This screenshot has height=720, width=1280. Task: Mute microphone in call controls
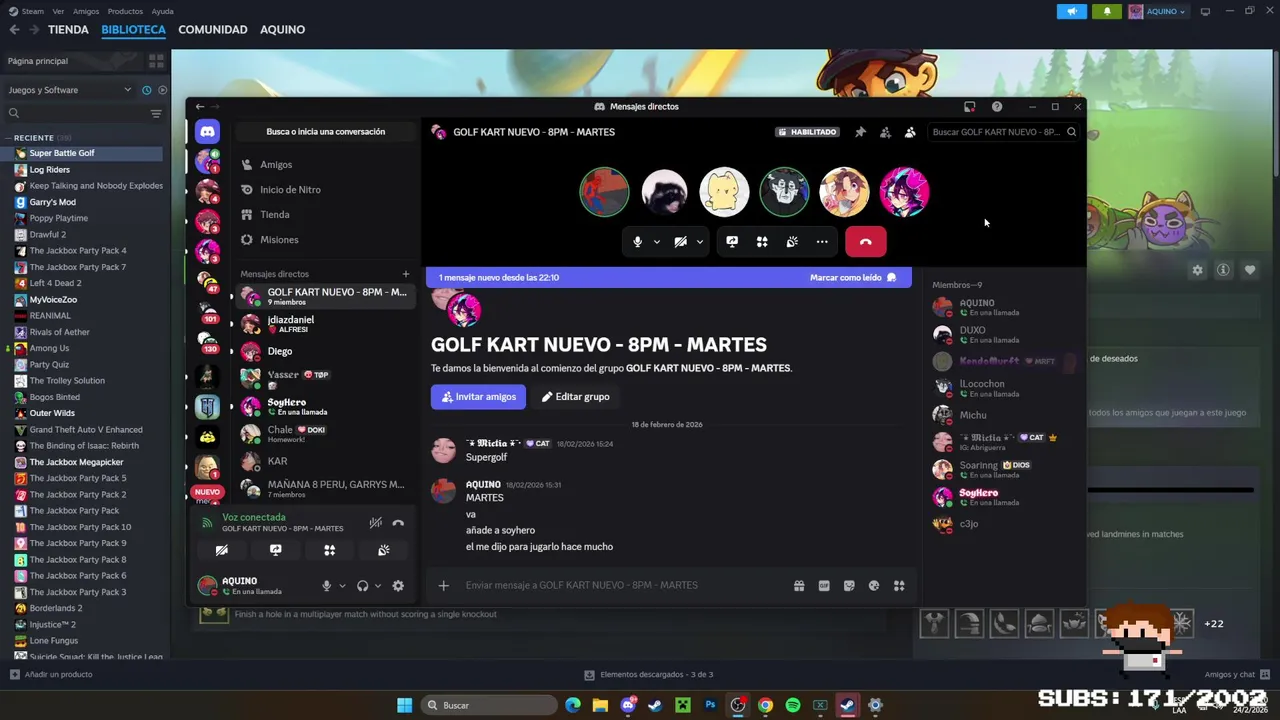coord(638,242)
